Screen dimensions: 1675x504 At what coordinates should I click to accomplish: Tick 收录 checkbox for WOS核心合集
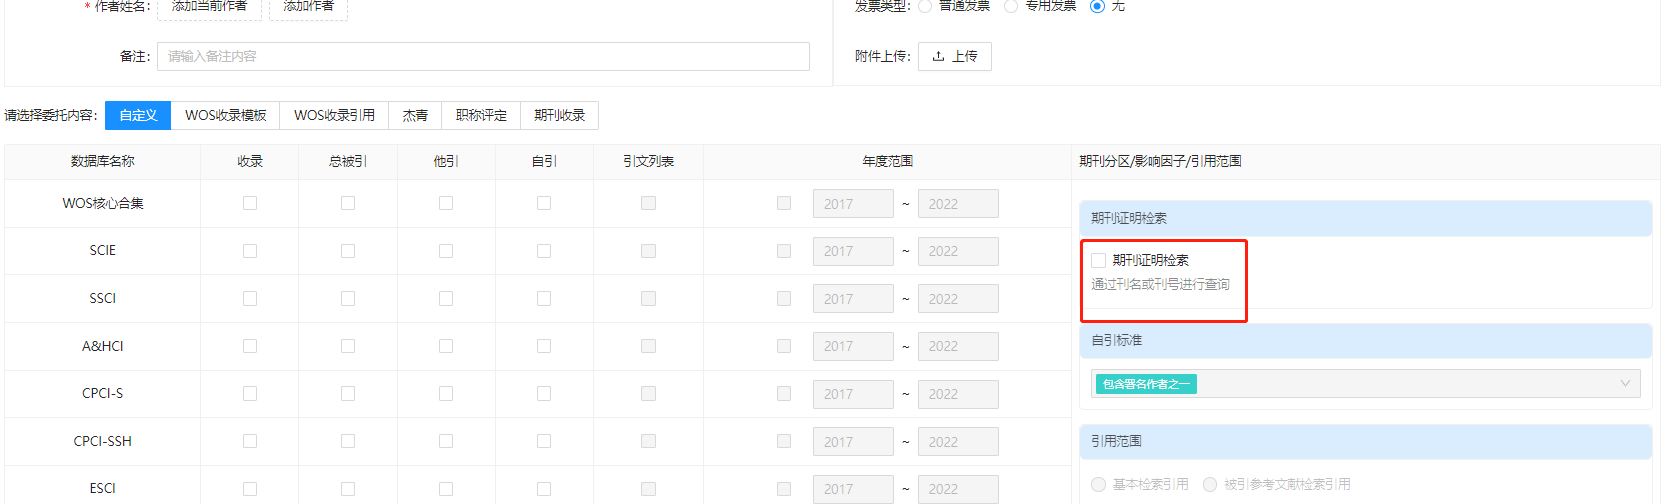pyautogui.click(x=250, y=203)
